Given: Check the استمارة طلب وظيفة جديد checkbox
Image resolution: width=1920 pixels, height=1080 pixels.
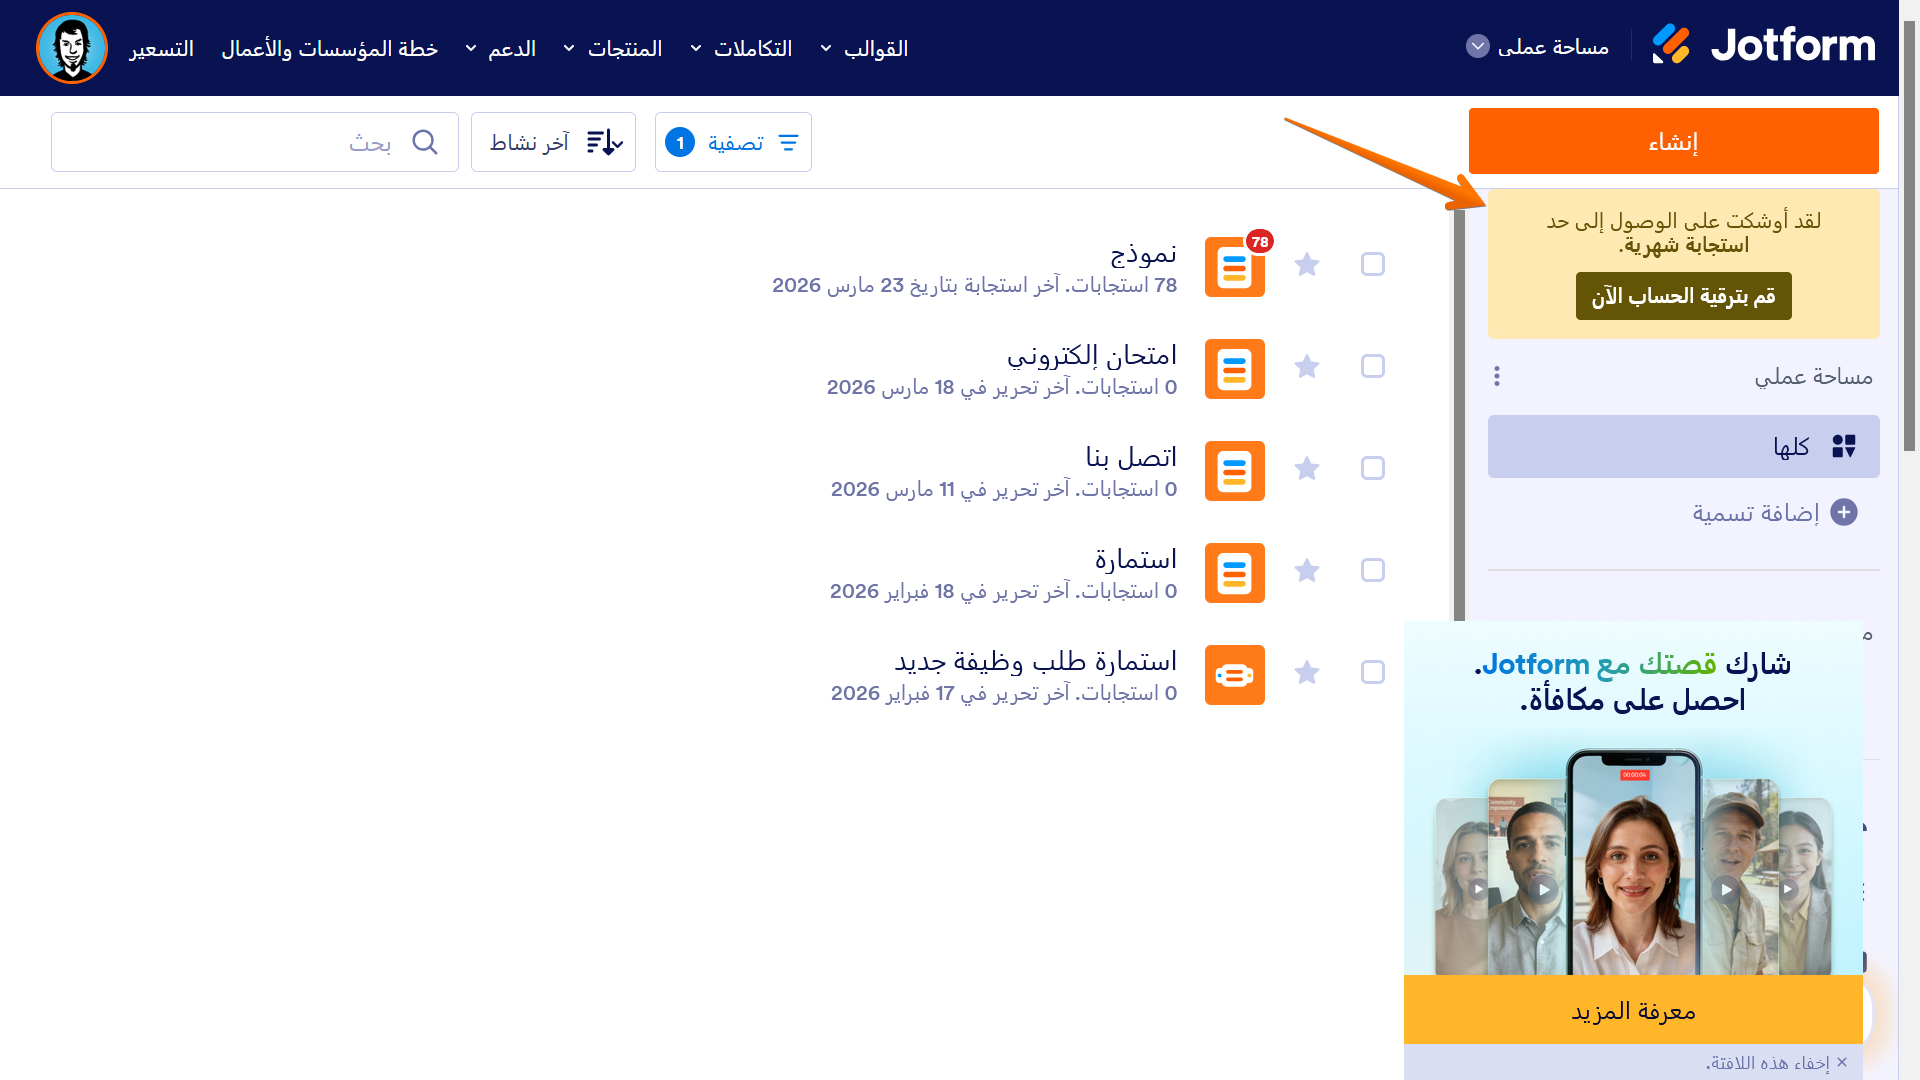Looking at the screenshot, I should 1372,673.
